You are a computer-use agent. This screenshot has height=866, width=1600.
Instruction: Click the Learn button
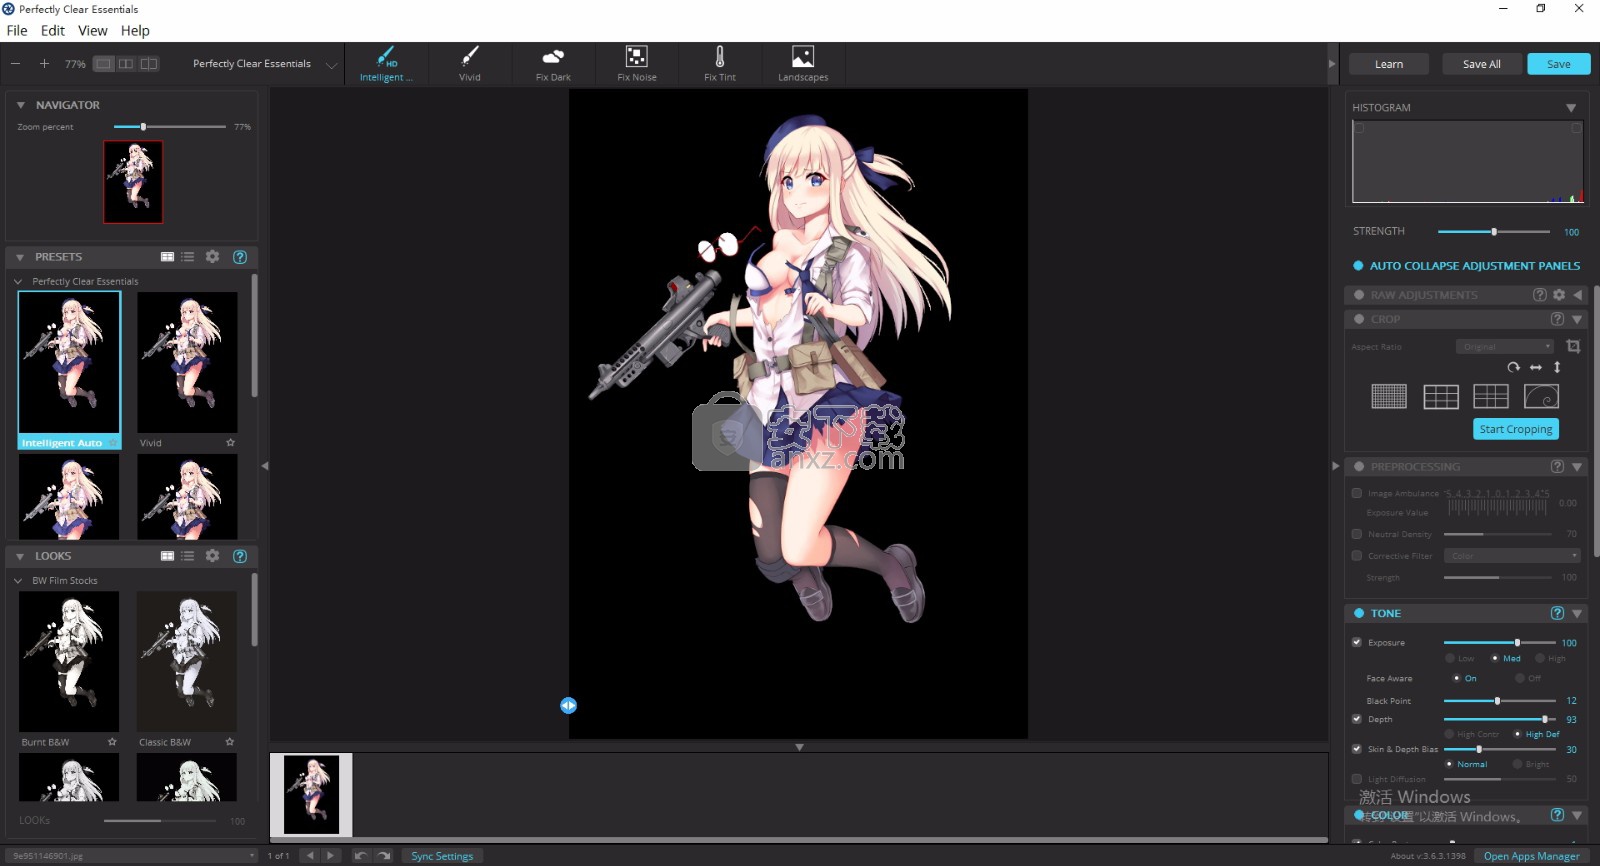(1389, 64)
